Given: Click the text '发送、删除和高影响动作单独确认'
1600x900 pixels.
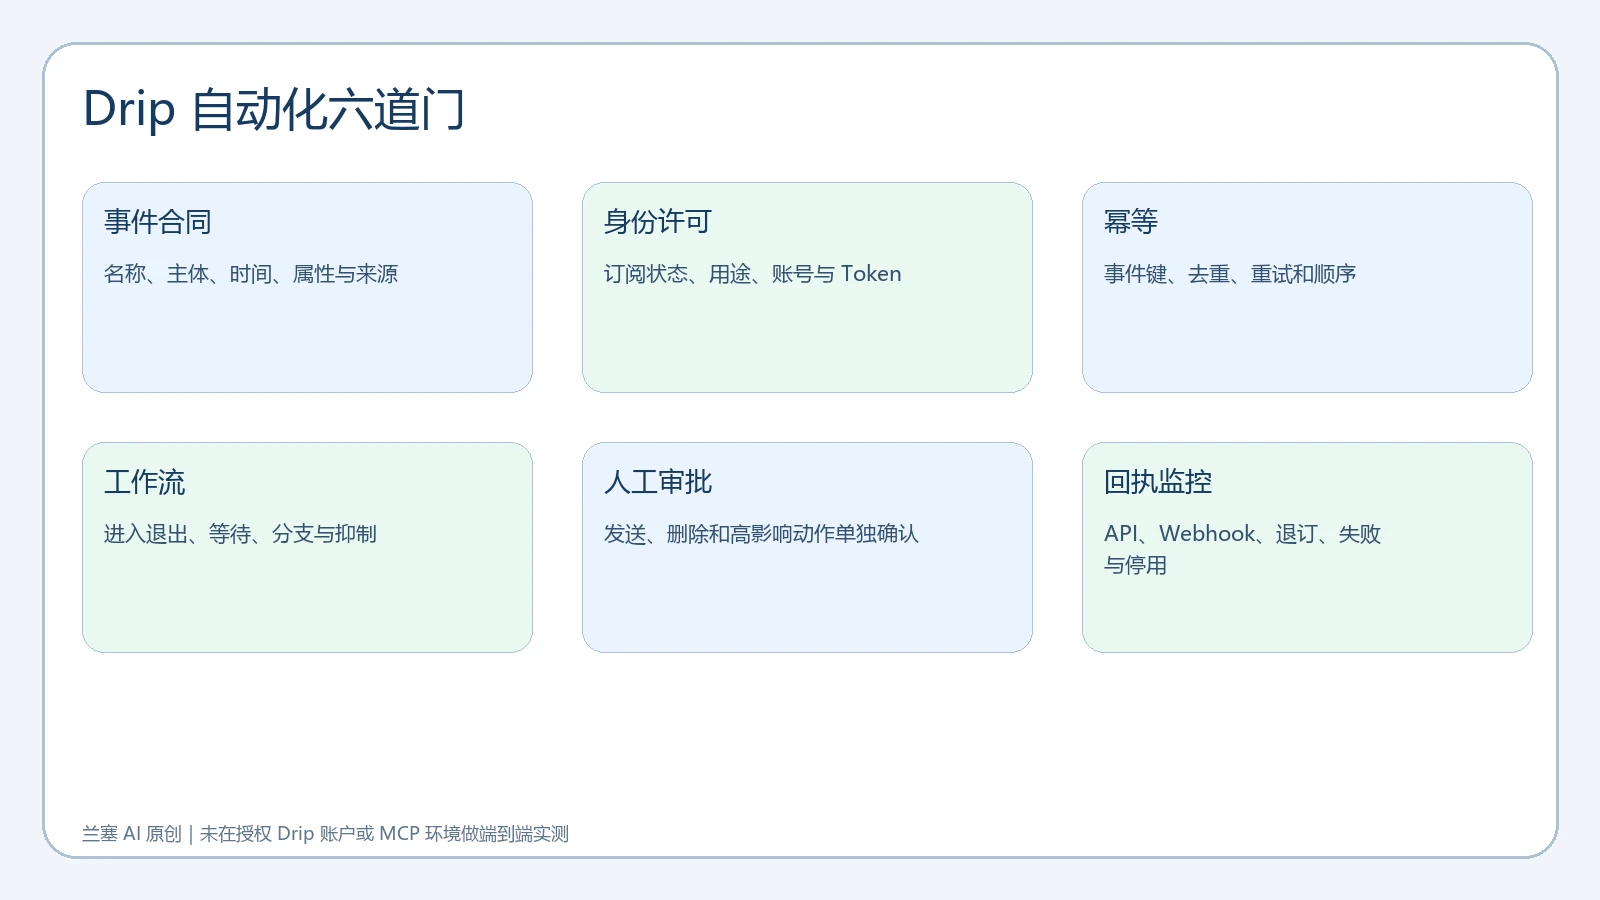Looking at the screenshot, I should (x=761, y=534).
